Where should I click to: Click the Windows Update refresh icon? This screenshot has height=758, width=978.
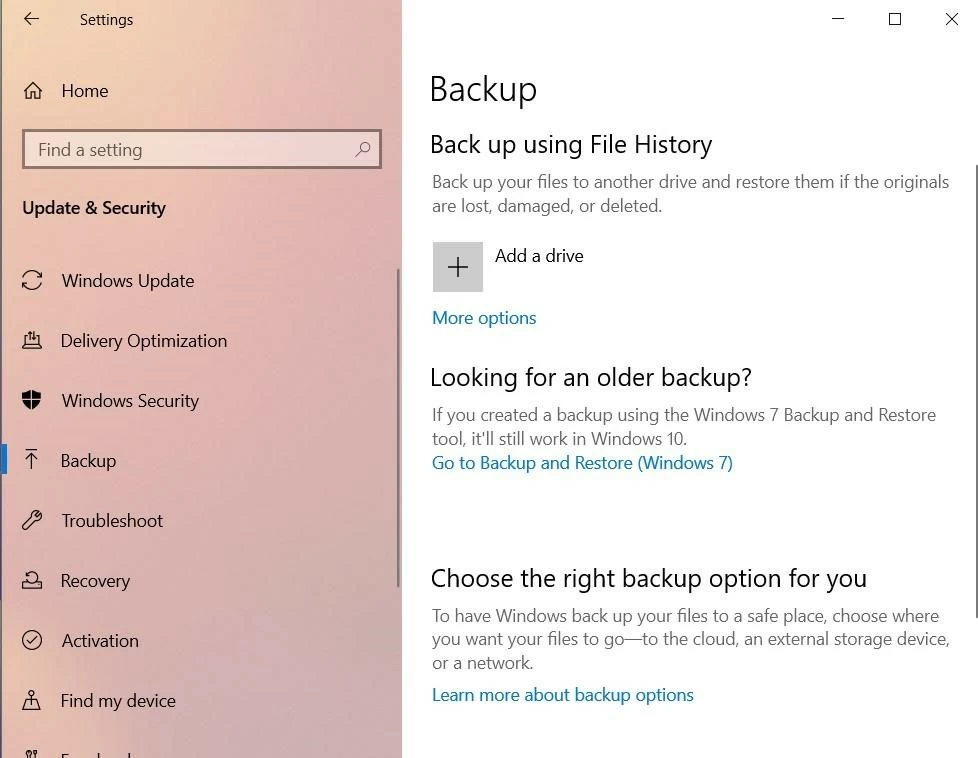coord(32,281)
